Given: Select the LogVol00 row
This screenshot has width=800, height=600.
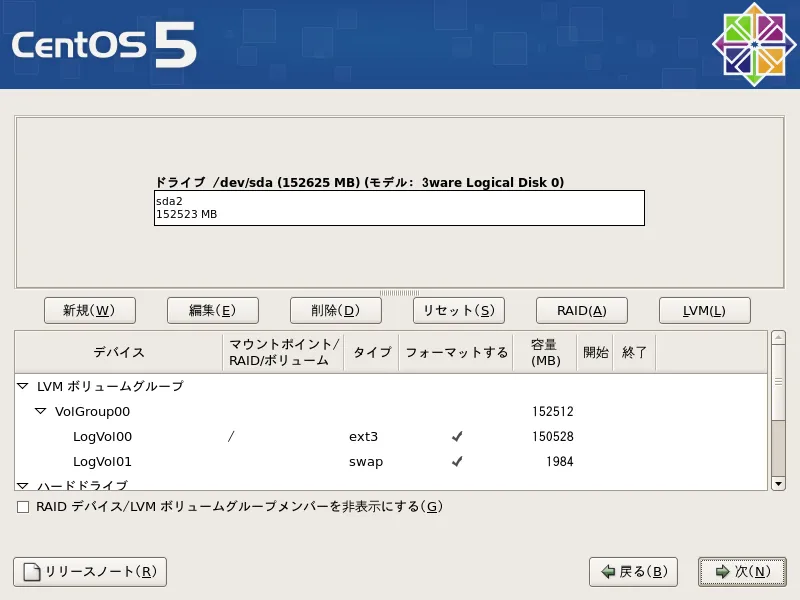Looking at the screenshot, I should point(391,436).
